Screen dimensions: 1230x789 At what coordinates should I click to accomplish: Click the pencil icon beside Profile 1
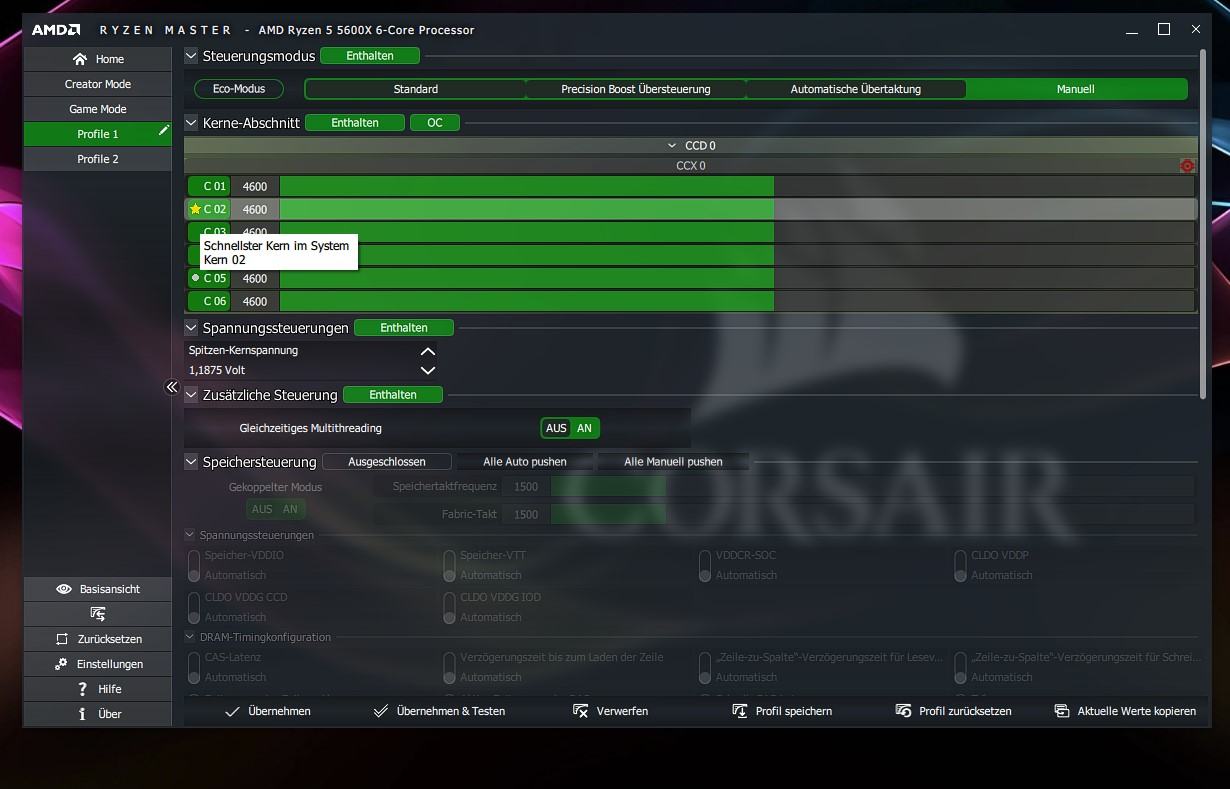[x=164, y=131]
